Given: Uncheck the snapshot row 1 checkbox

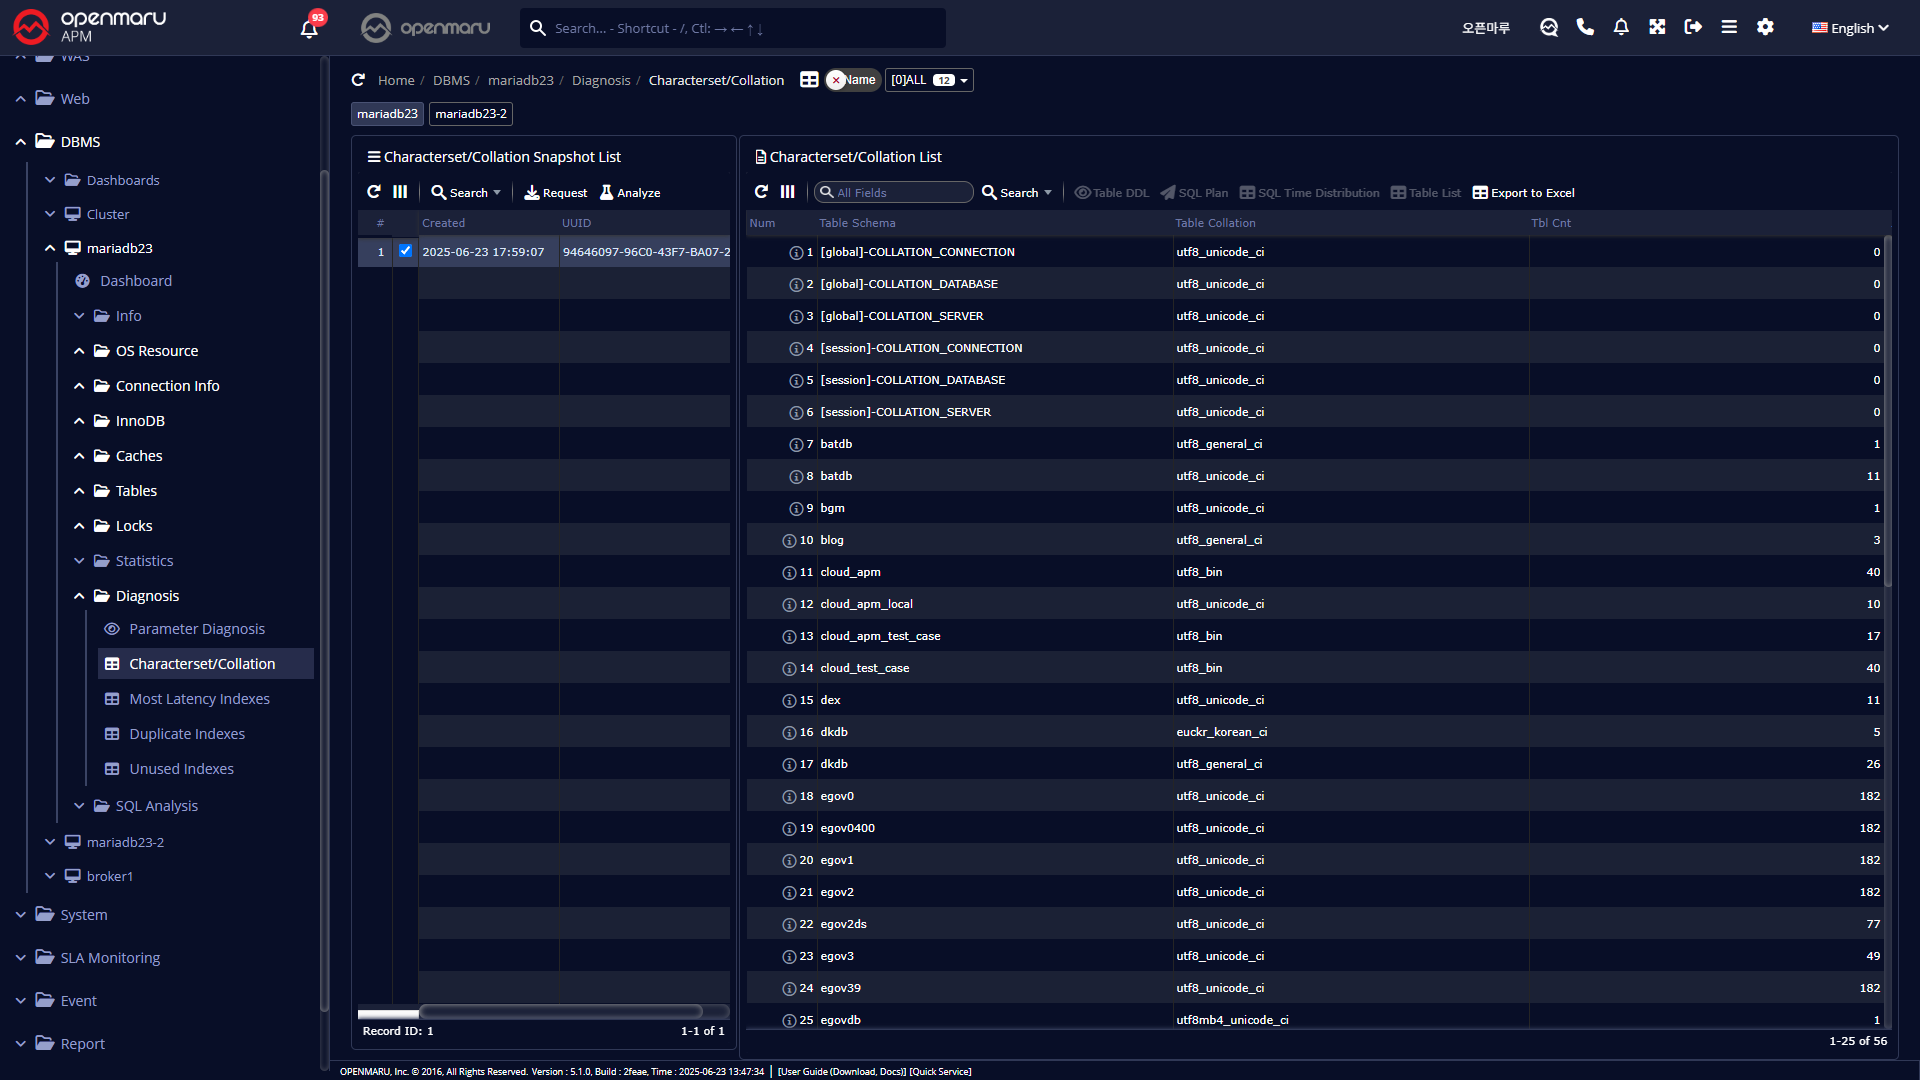Looking at the screenshot, I should pyautogui.click(x=405, y=251).
